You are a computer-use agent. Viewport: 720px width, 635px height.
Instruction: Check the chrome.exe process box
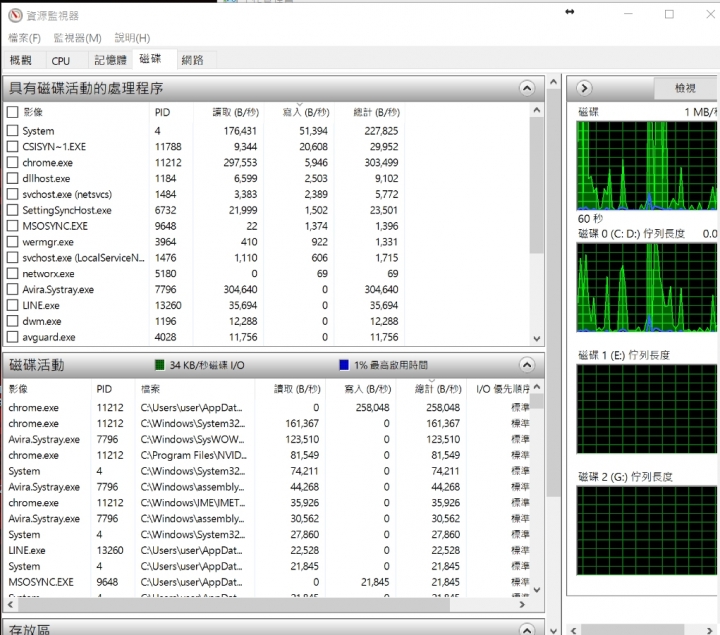click(x=13, y=163)
